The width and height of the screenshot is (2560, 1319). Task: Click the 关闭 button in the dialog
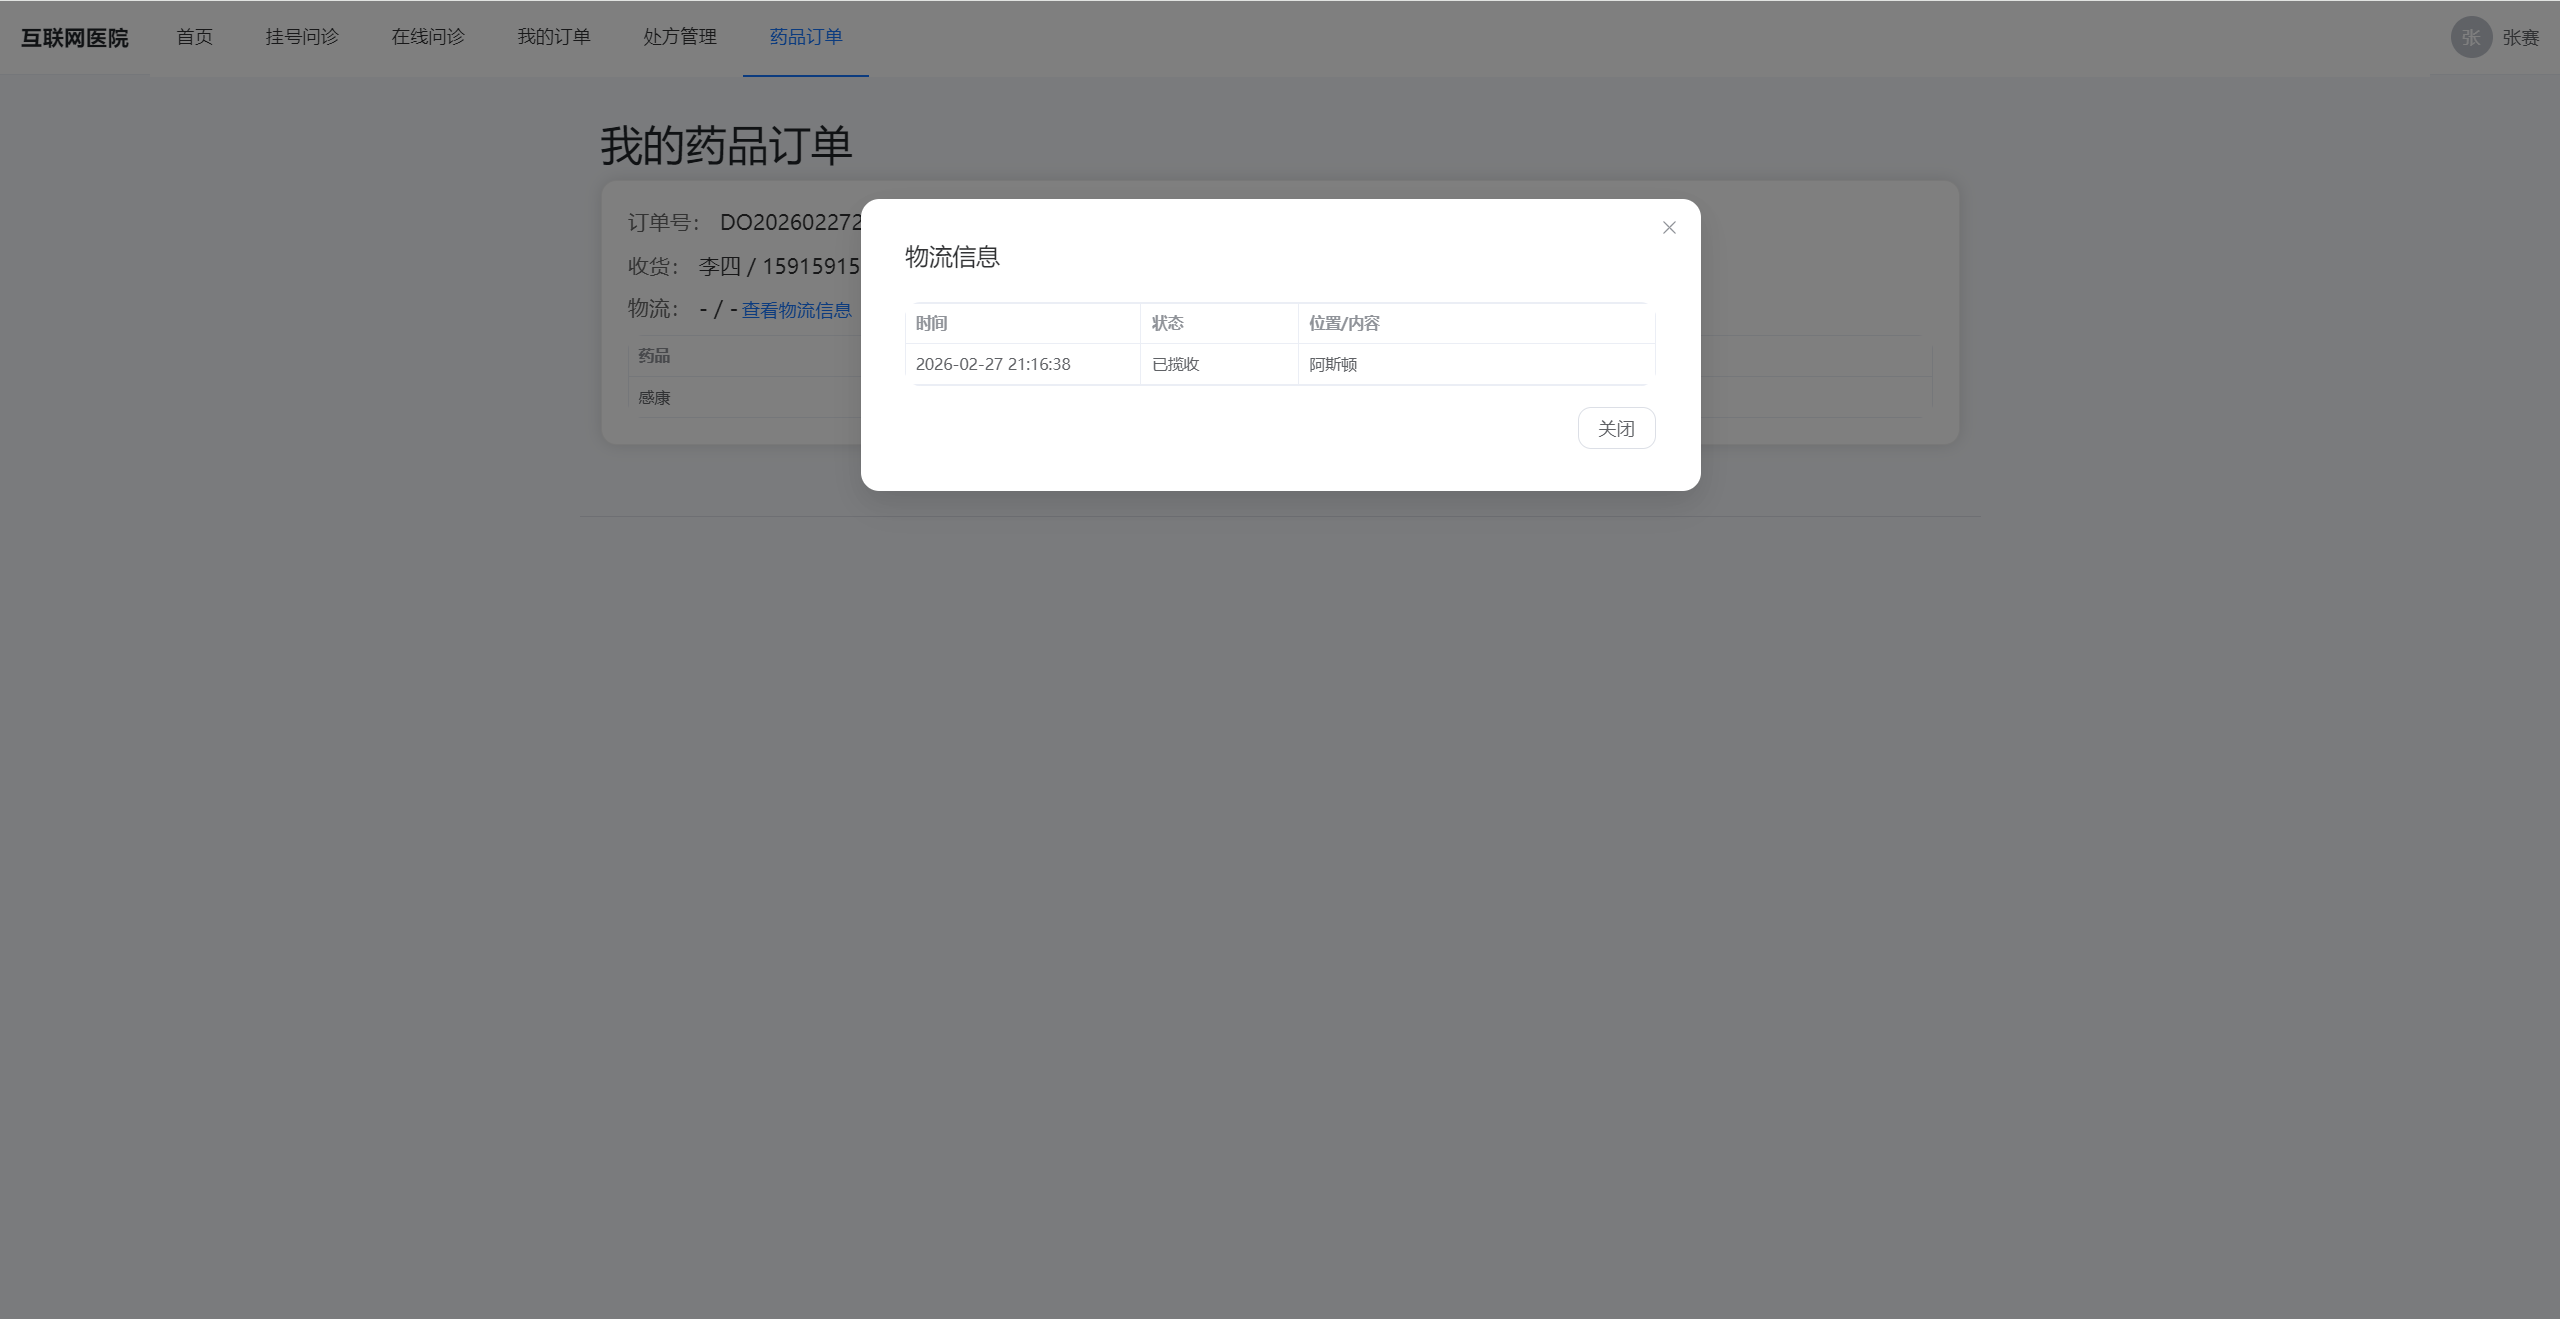[x=1615, y=428]
